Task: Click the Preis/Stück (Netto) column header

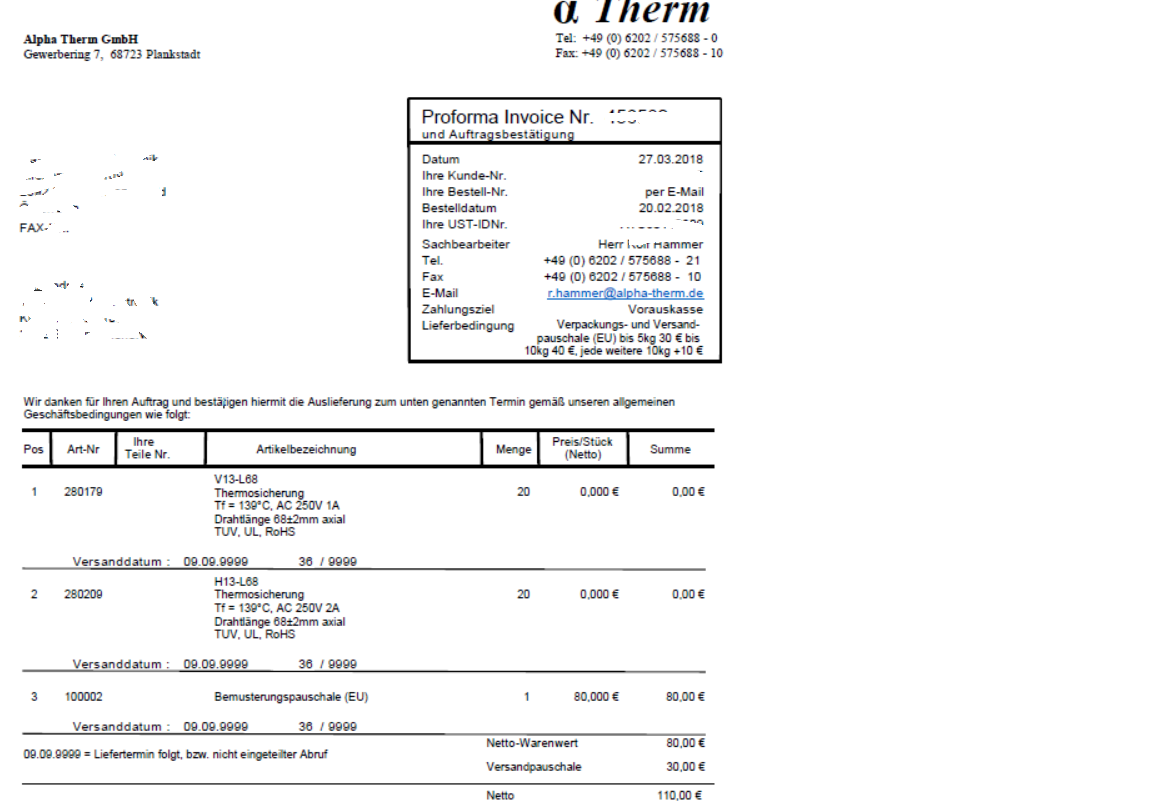Action: point(582,448)
